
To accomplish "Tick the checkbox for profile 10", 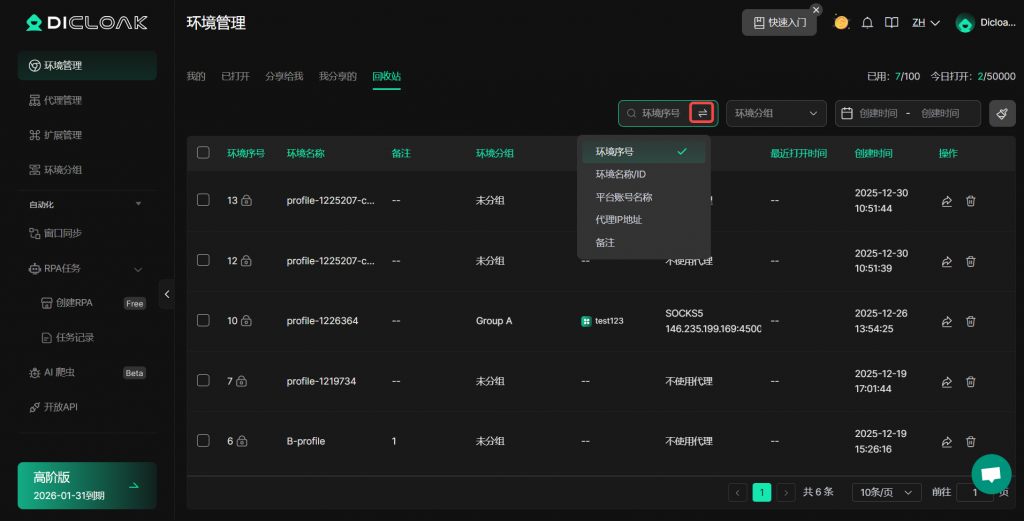I will pyautogui.click(x=204, y=321).
